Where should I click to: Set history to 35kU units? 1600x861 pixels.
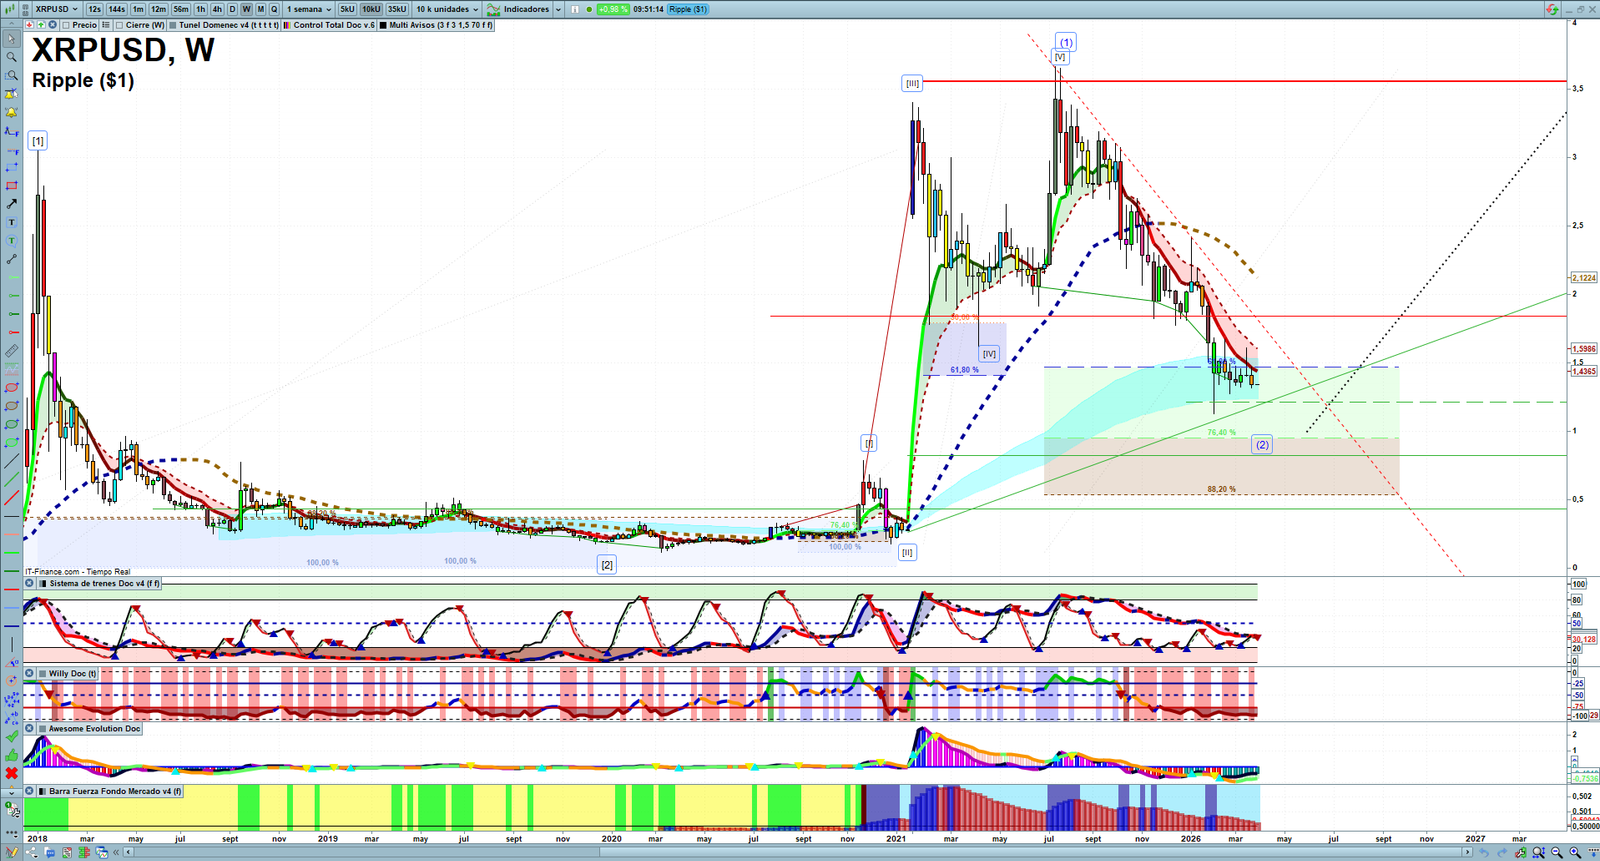click(397, 9)
